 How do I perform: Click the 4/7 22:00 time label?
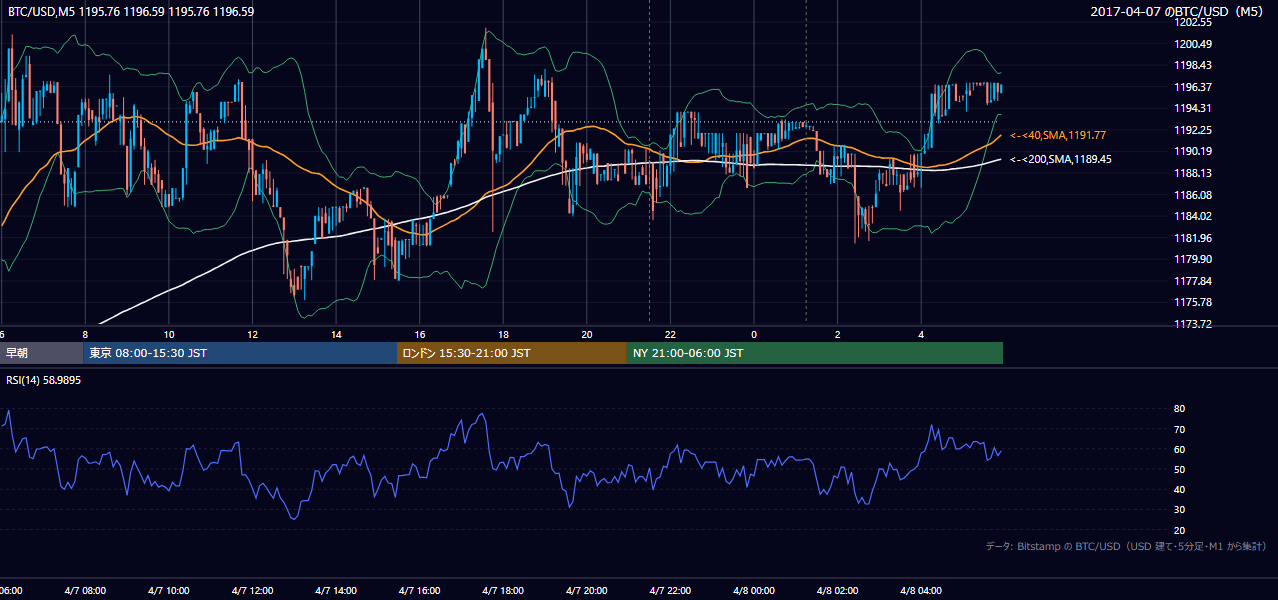[x=671, y=591]
